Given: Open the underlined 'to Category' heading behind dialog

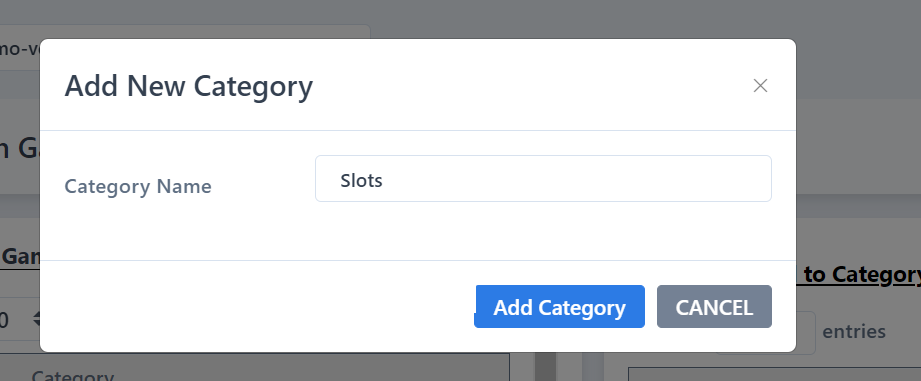Looking at the screenshot, I should [859, 274].
